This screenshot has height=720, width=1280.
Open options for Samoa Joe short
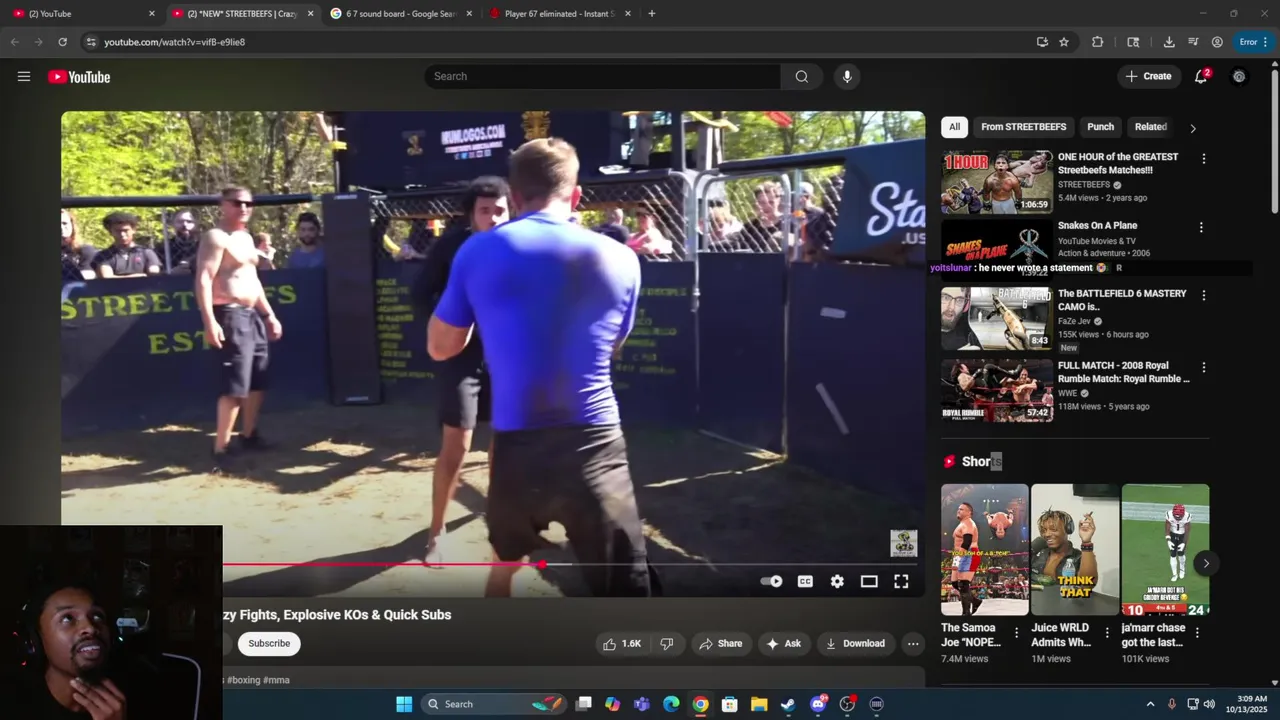pyautogui.click(x=1017, y=633)
